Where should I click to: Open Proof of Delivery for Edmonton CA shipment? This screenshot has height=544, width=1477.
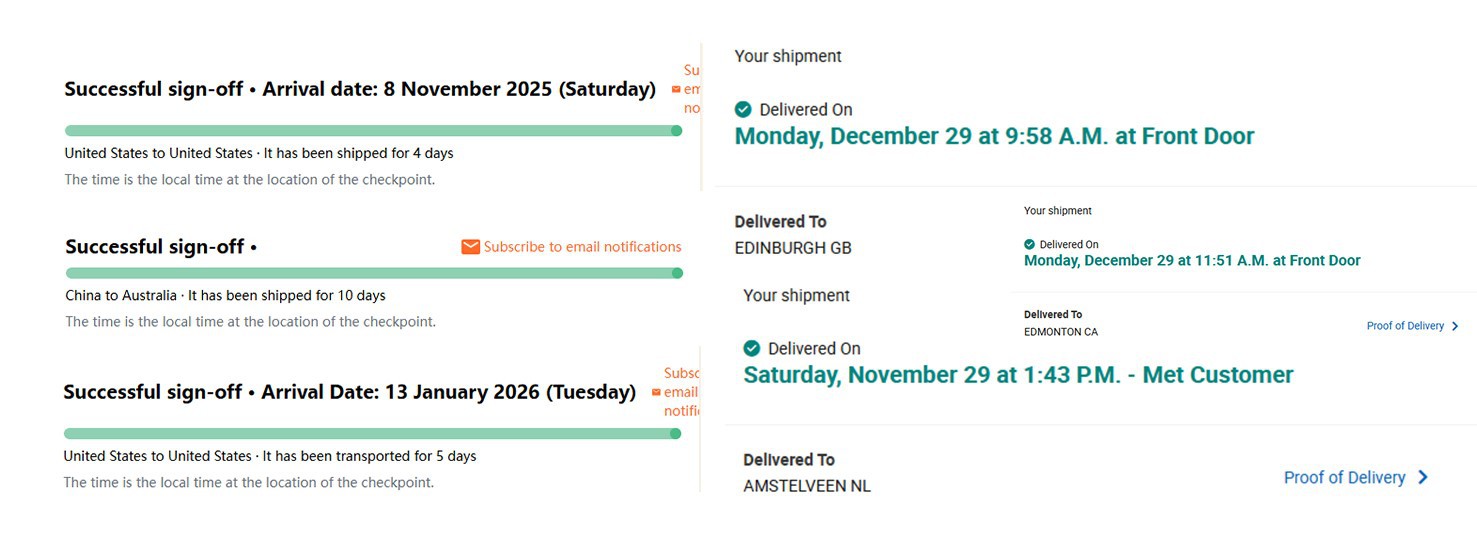[1405, 326]
